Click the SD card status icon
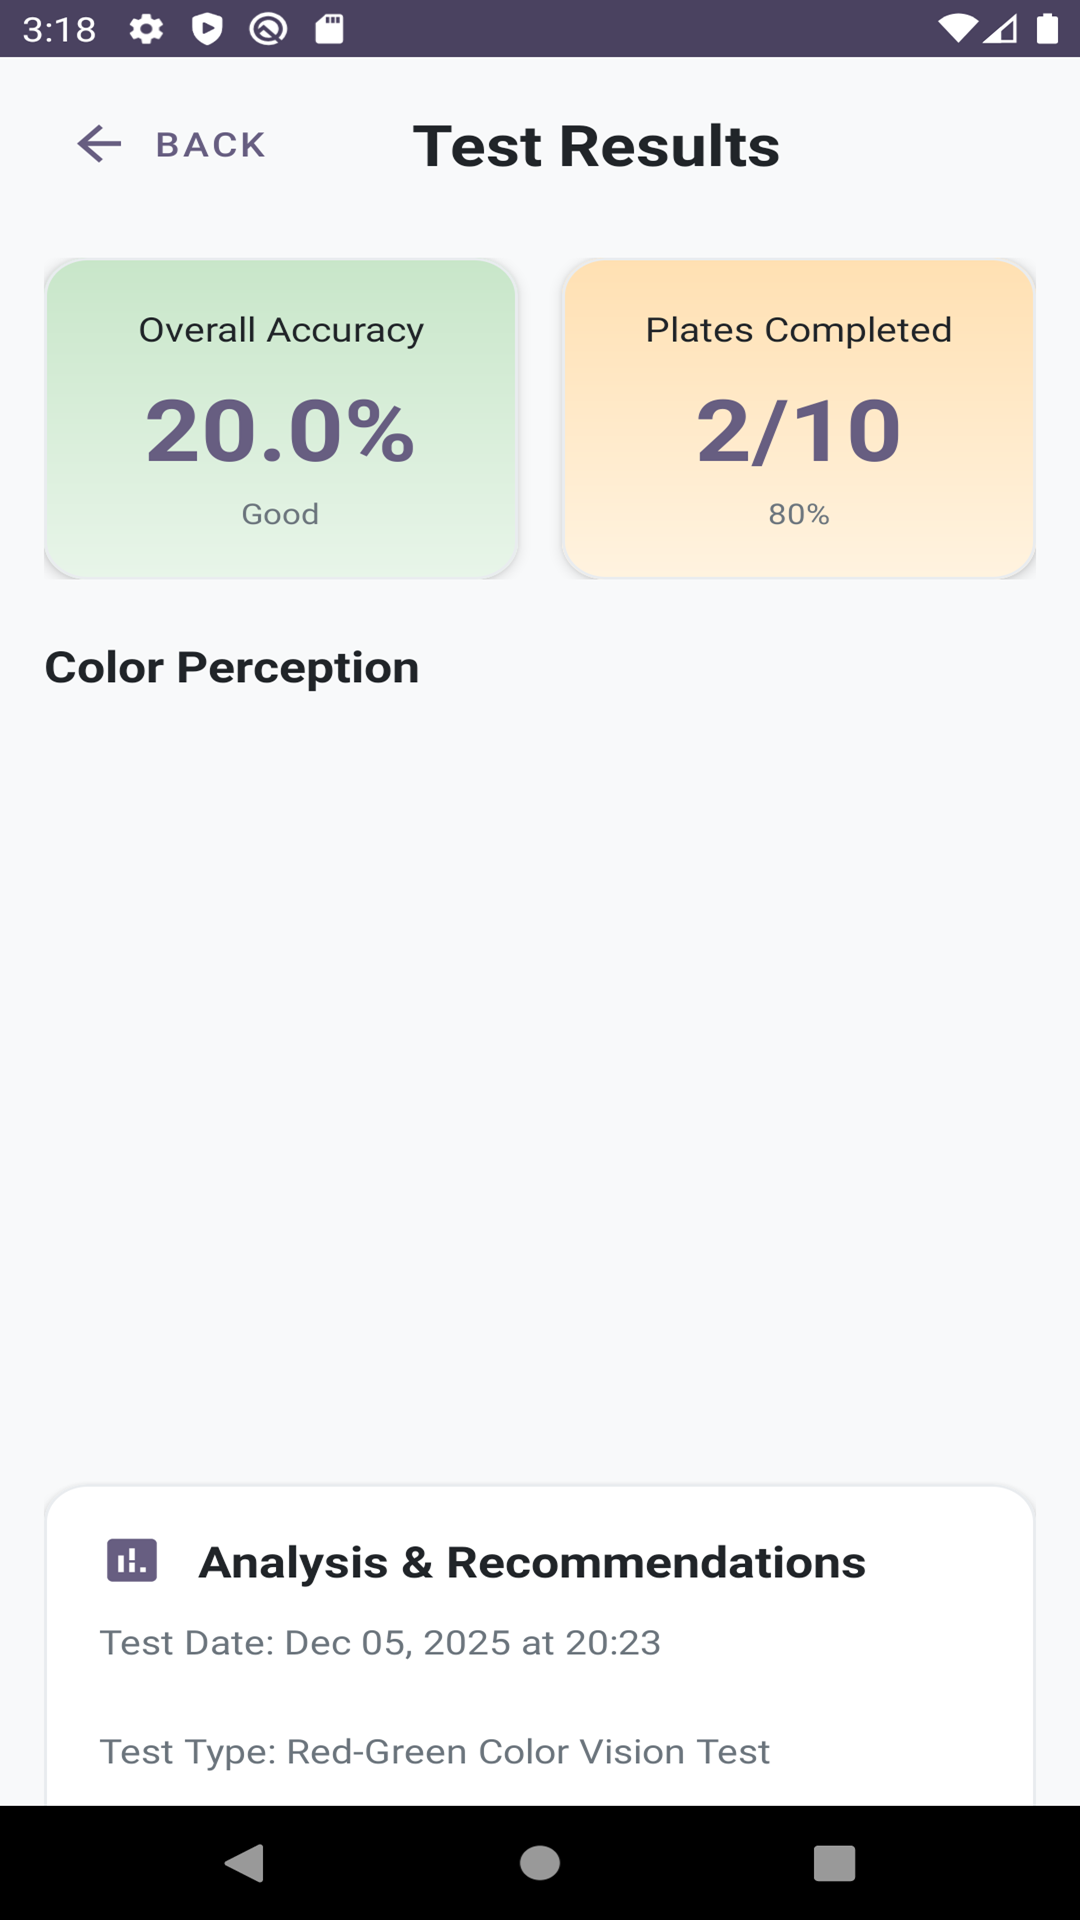Image resolution: width=1080 pixels, height=1920 pixels. (x=329, y=29)
